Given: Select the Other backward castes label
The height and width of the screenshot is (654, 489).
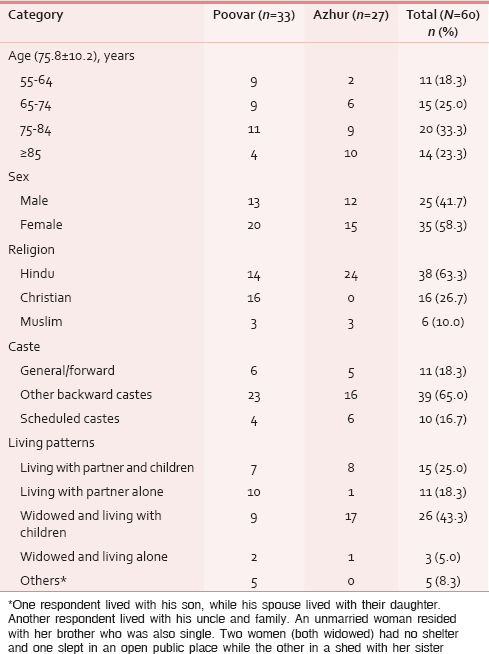Looking at the screenshot, I should [x=86, y=395].
